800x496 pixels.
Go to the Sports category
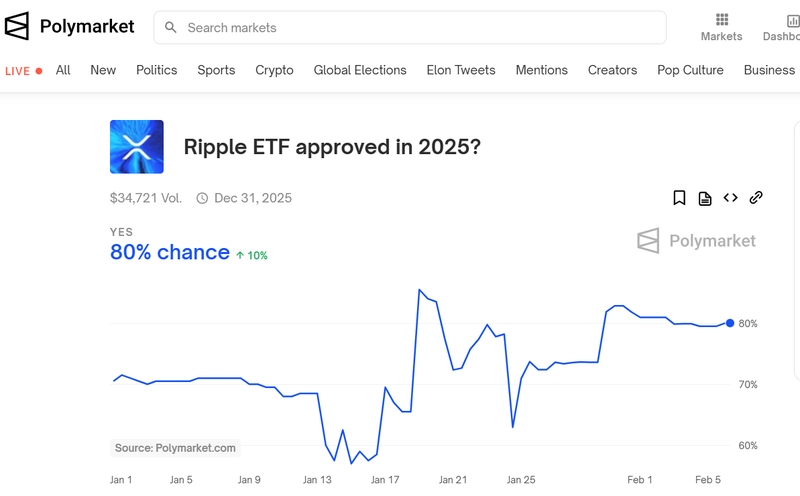pyautogui.click(x=216, y=70)
